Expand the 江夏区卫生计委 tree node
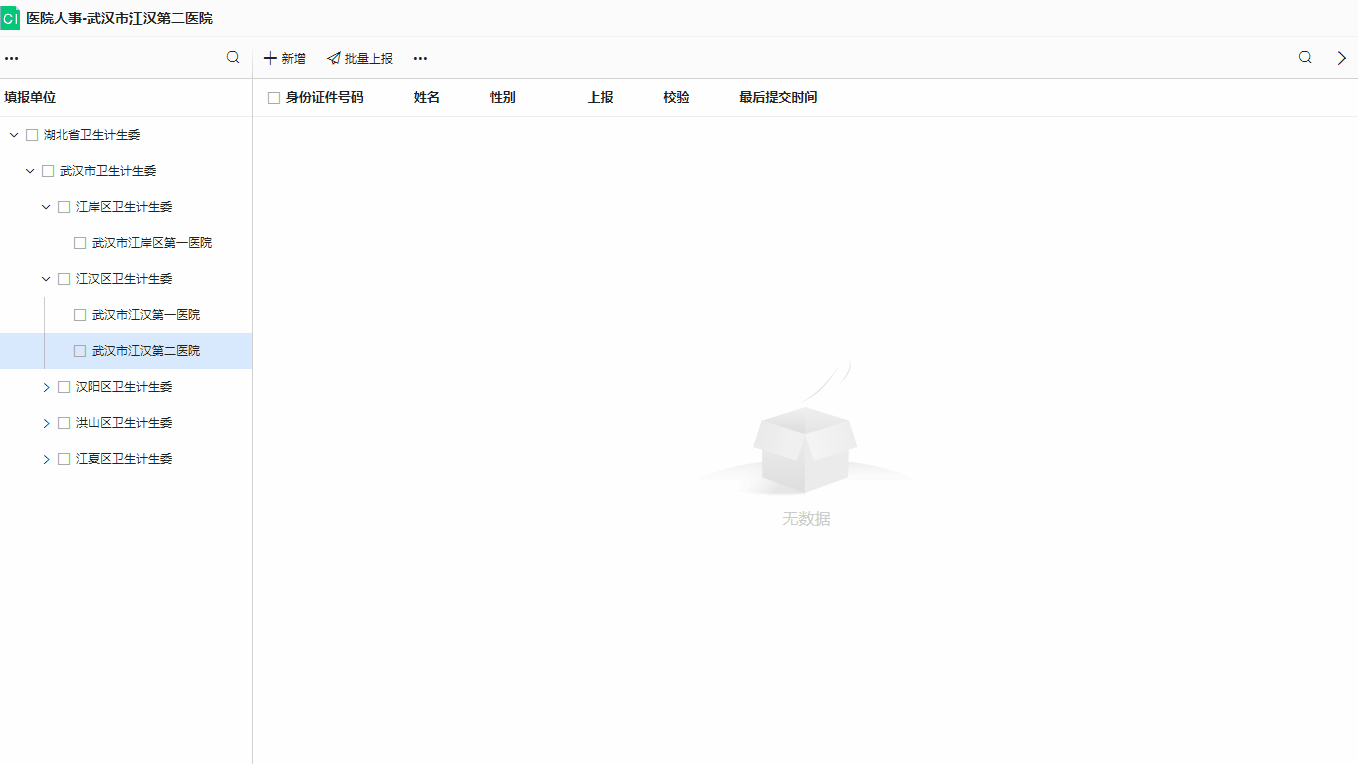Viewport: 1358px width, 764px height. pyautogui.click(x=46, y=458)
